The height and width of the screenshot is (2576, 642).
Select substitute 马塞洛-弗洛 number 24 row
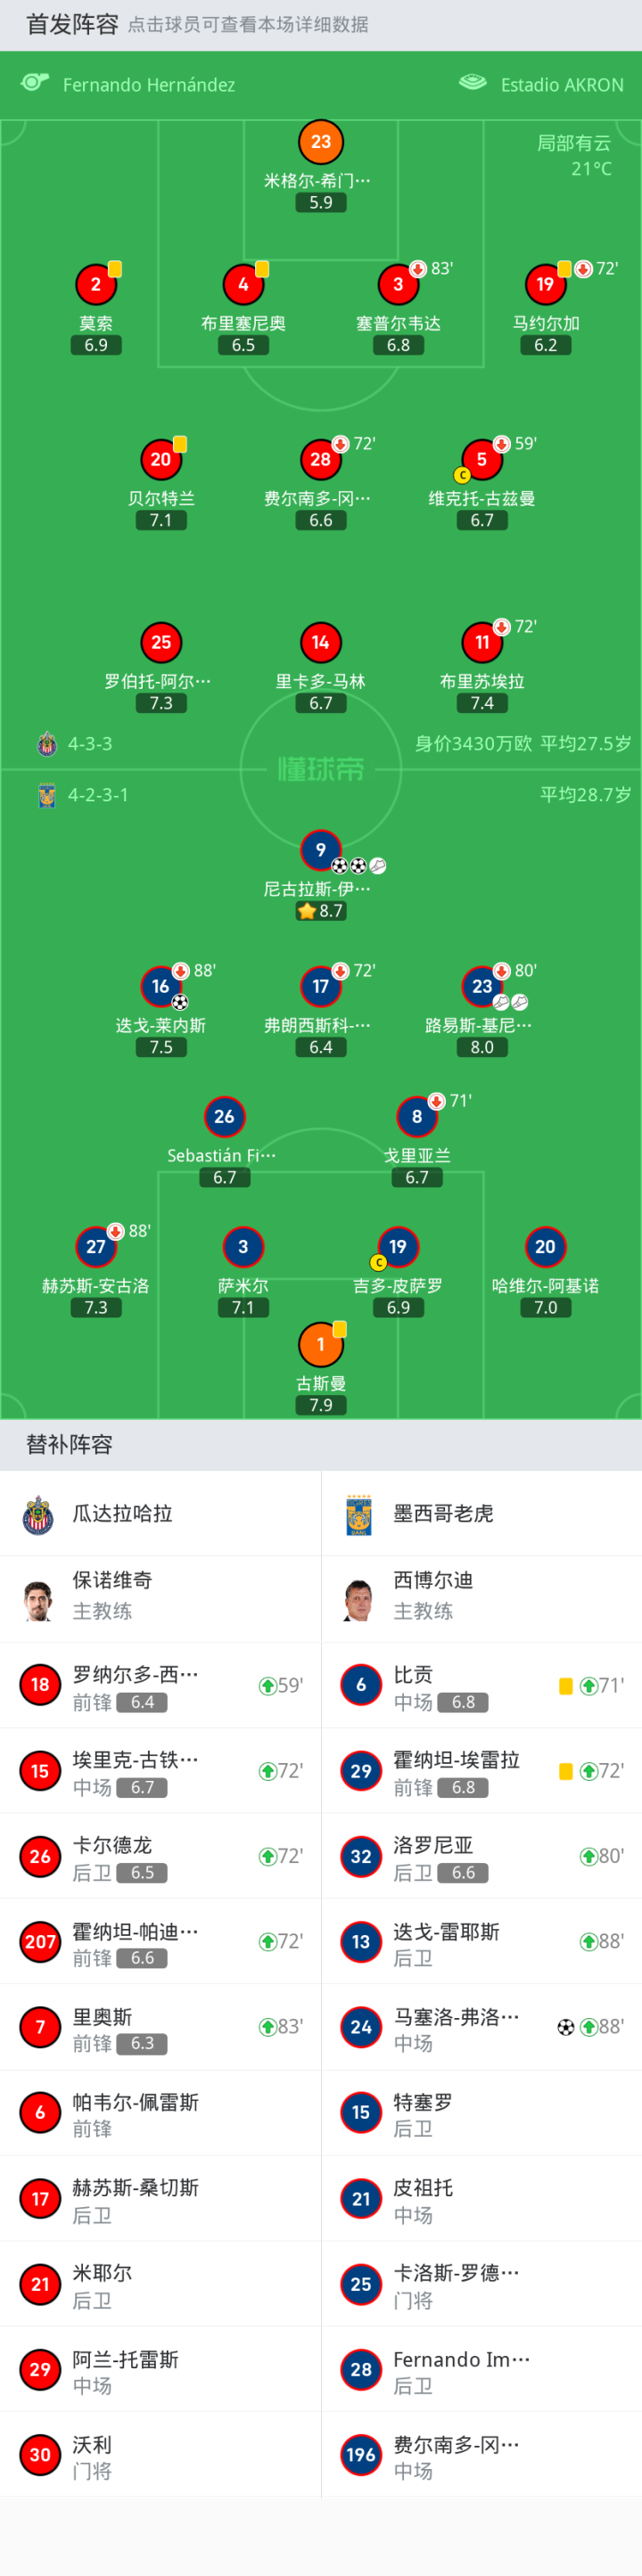coord(481,2027)
